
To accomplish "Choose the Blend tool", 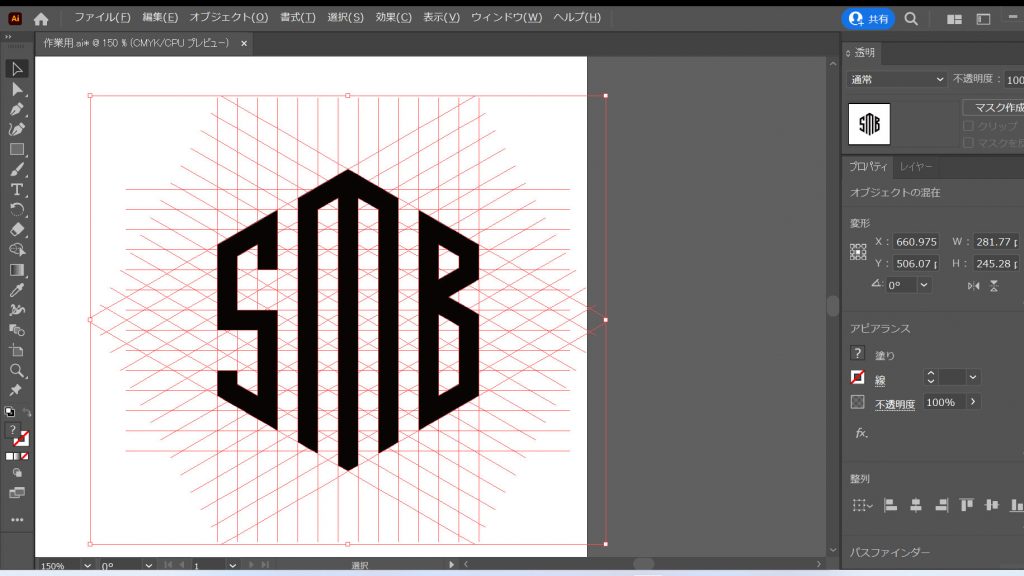I will (17, 330).
